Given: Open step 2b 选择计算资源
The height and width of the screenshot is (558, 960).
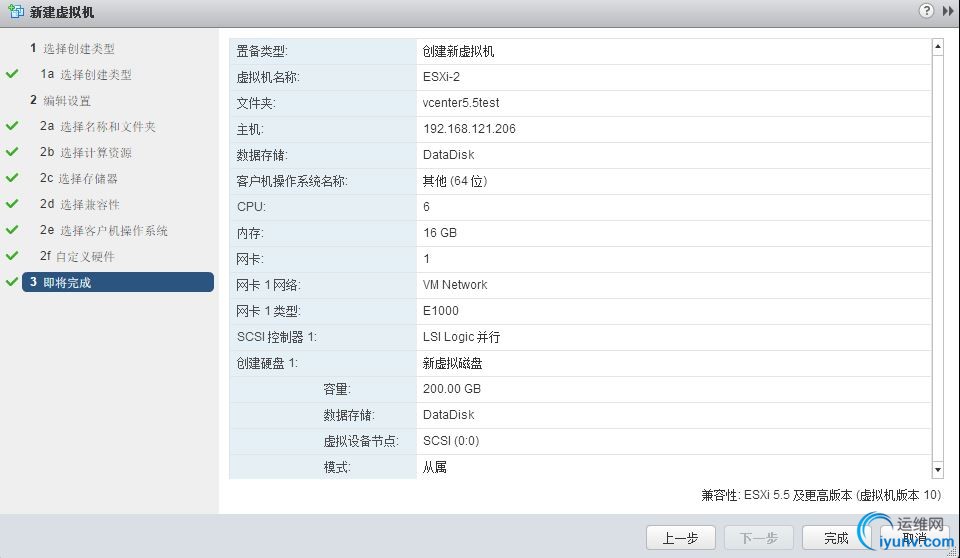Looking at the screenshot, I should (86, 153).
